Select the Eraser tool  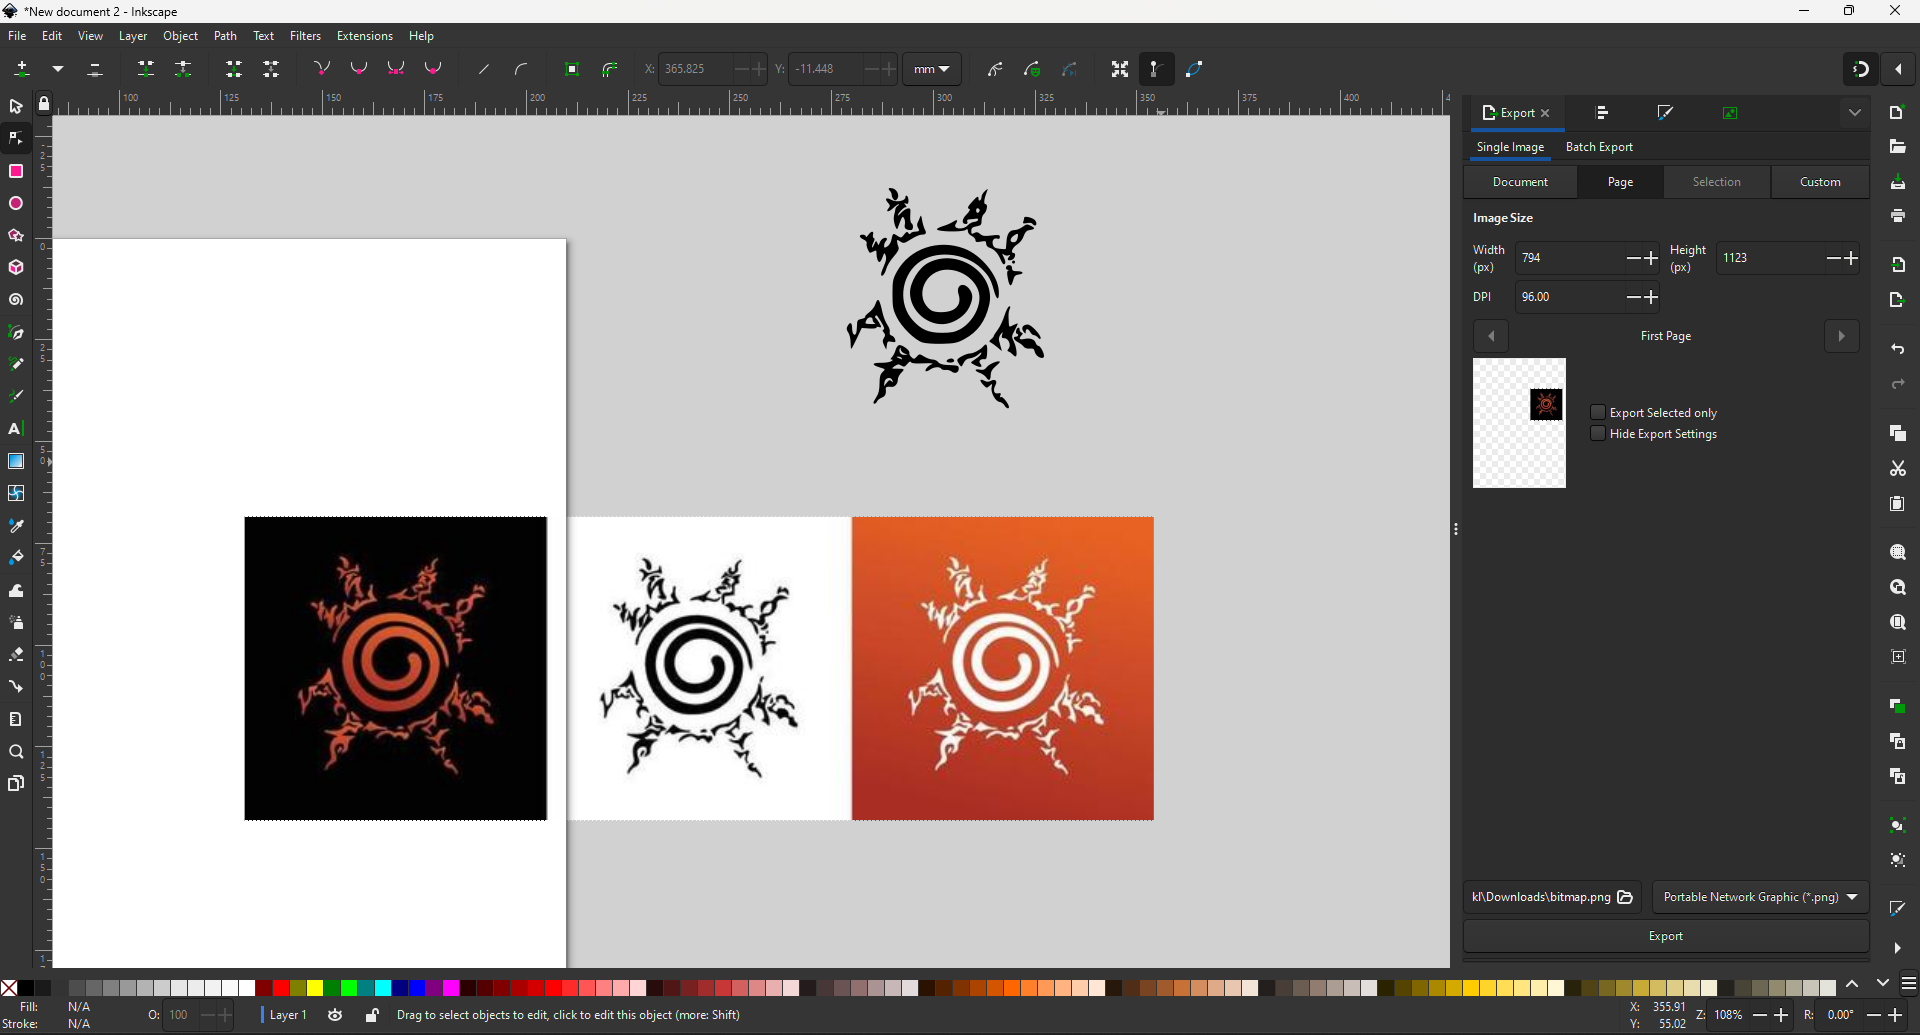pyautogui.click(x=16, y=654)
